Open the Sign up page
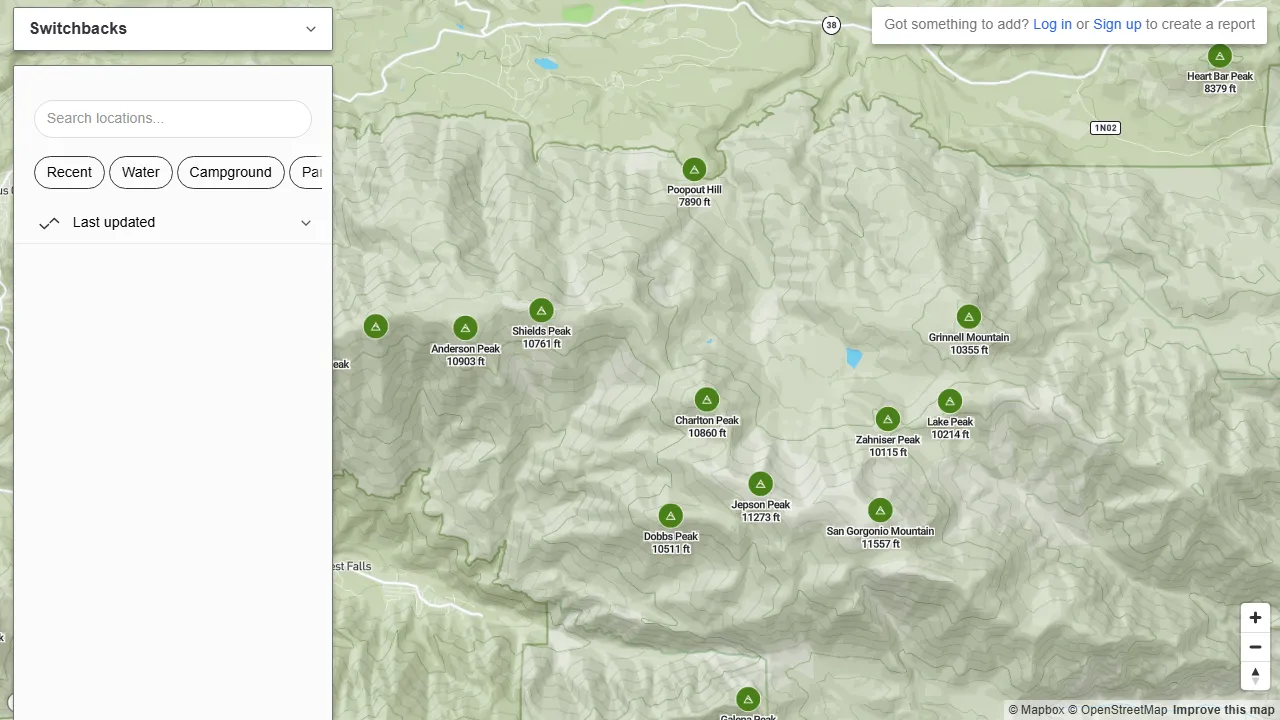Screen dimensions: 1280x720 1117,24
